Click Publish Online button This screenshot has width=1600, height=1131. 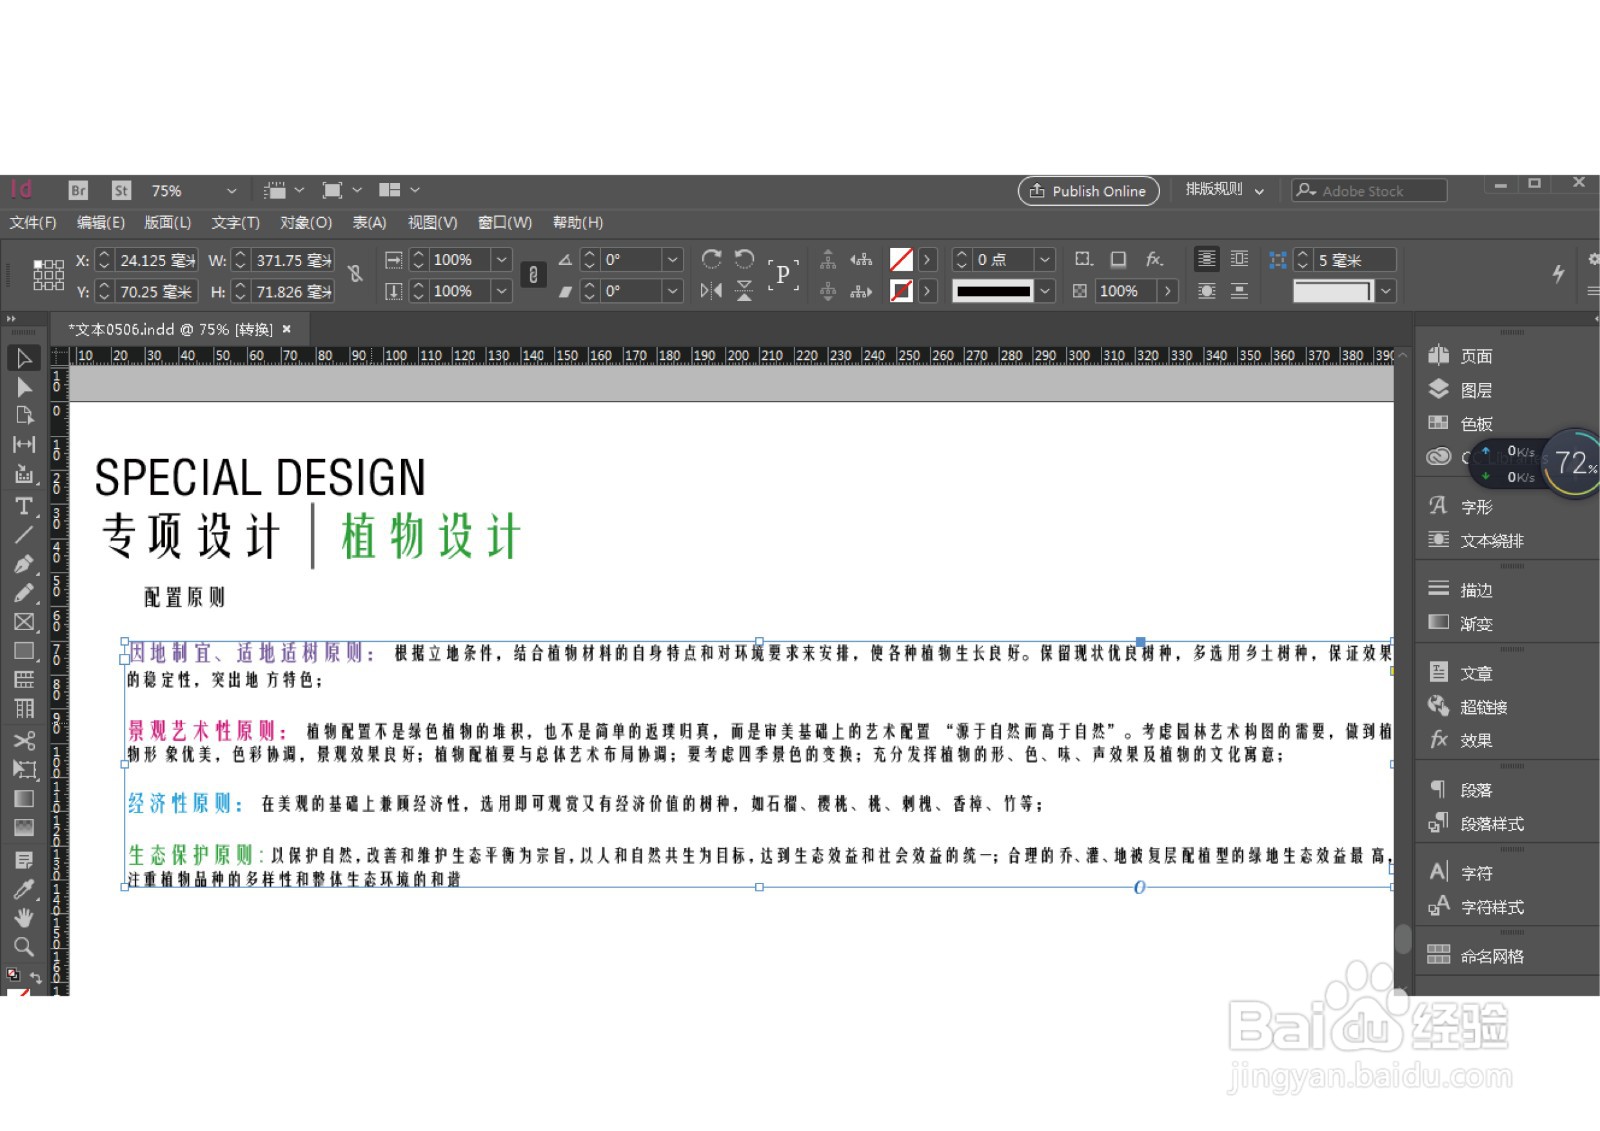1088,191
